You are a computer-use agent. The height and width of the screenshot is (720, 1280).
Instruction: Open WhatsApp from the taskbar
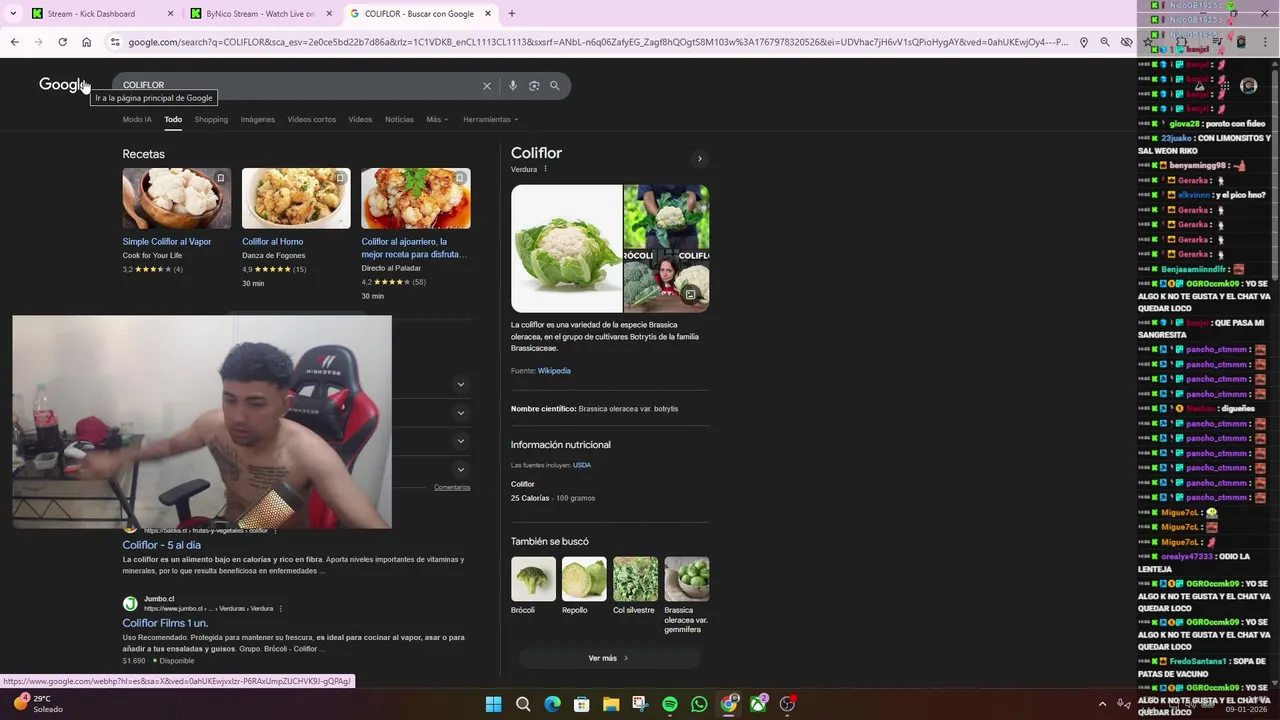click(699, 704)
